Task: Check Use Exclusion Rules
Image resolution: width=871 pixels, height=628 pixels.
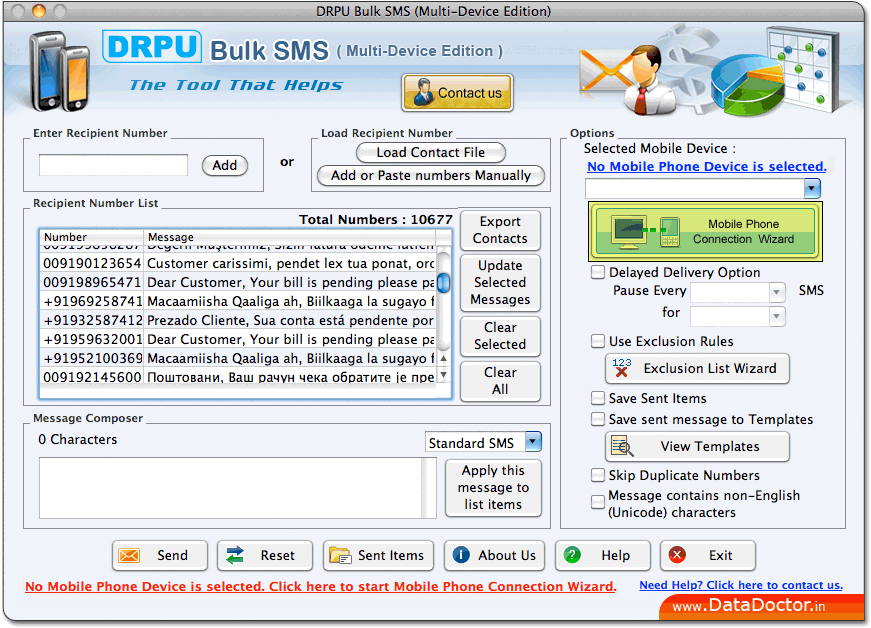Action: [598, 341]
